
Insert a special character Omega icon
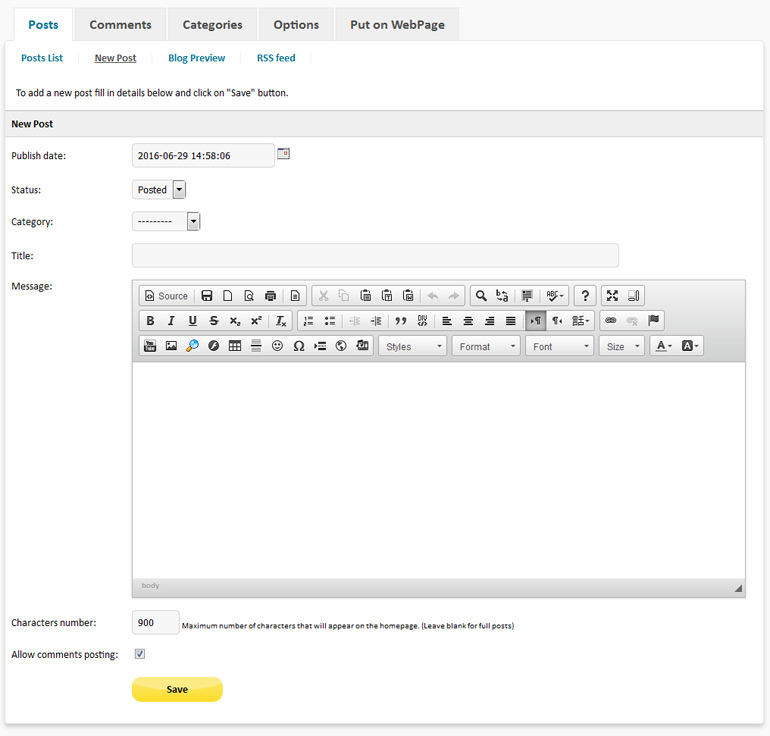tap(299, 346)
